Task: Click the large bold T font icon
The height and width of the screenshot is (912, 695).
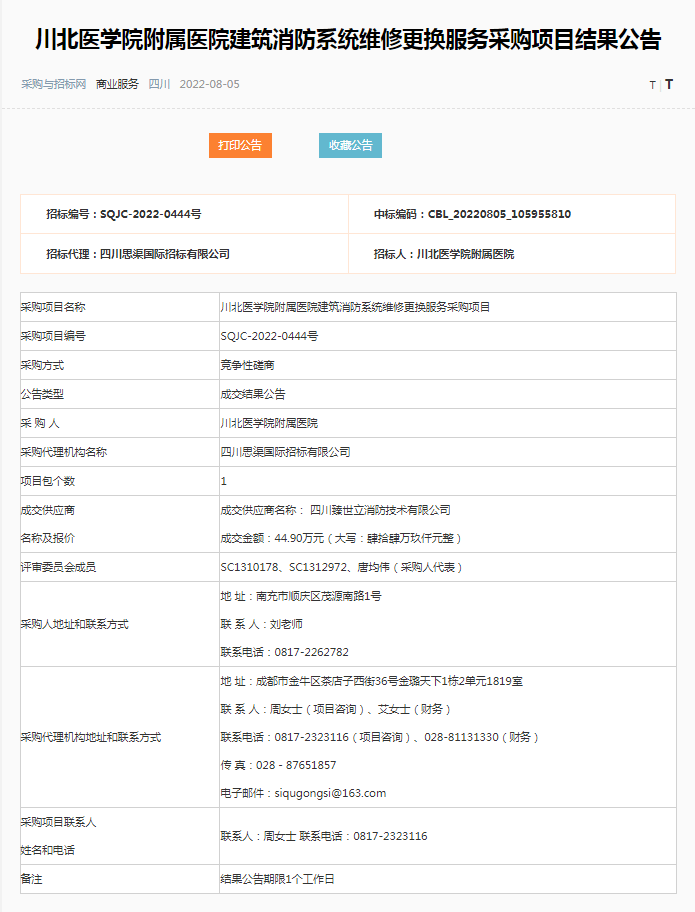Action: pos(669,85)
